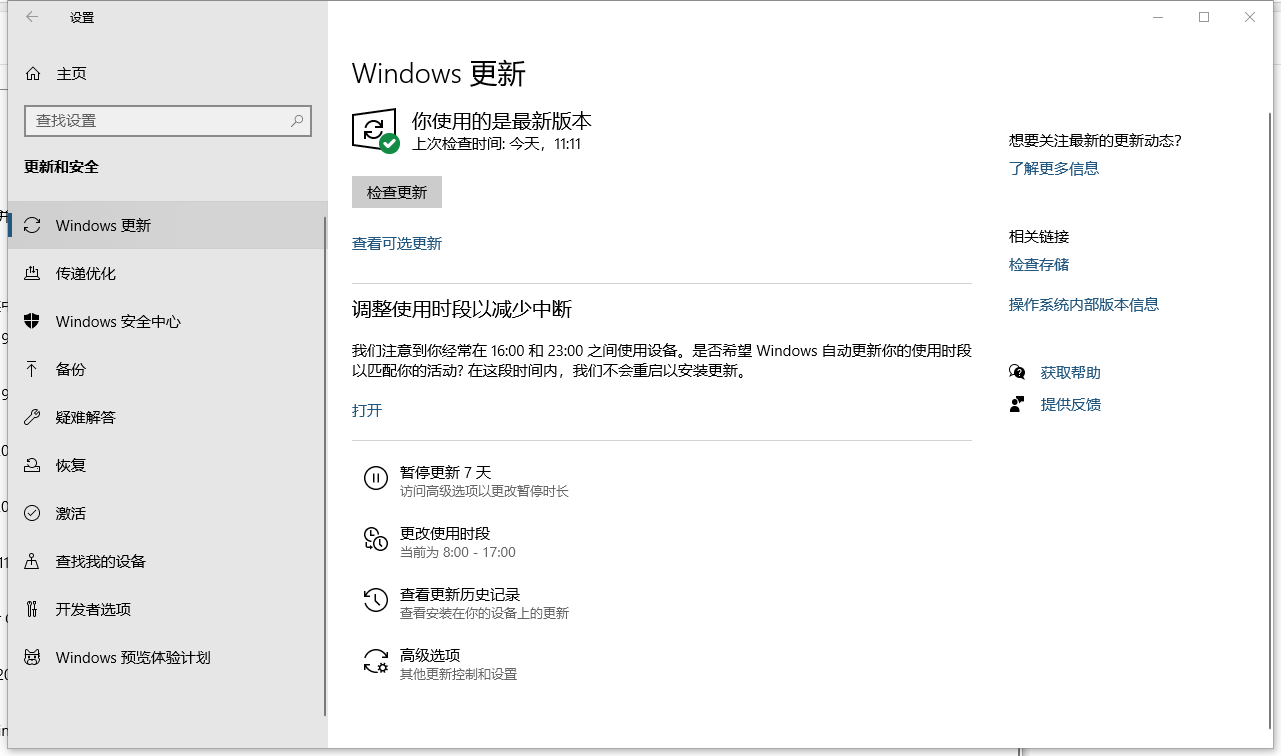Click the 获取帮助 link text
This screenshot has width=1281, height=756.
(x=1071, y=372)
